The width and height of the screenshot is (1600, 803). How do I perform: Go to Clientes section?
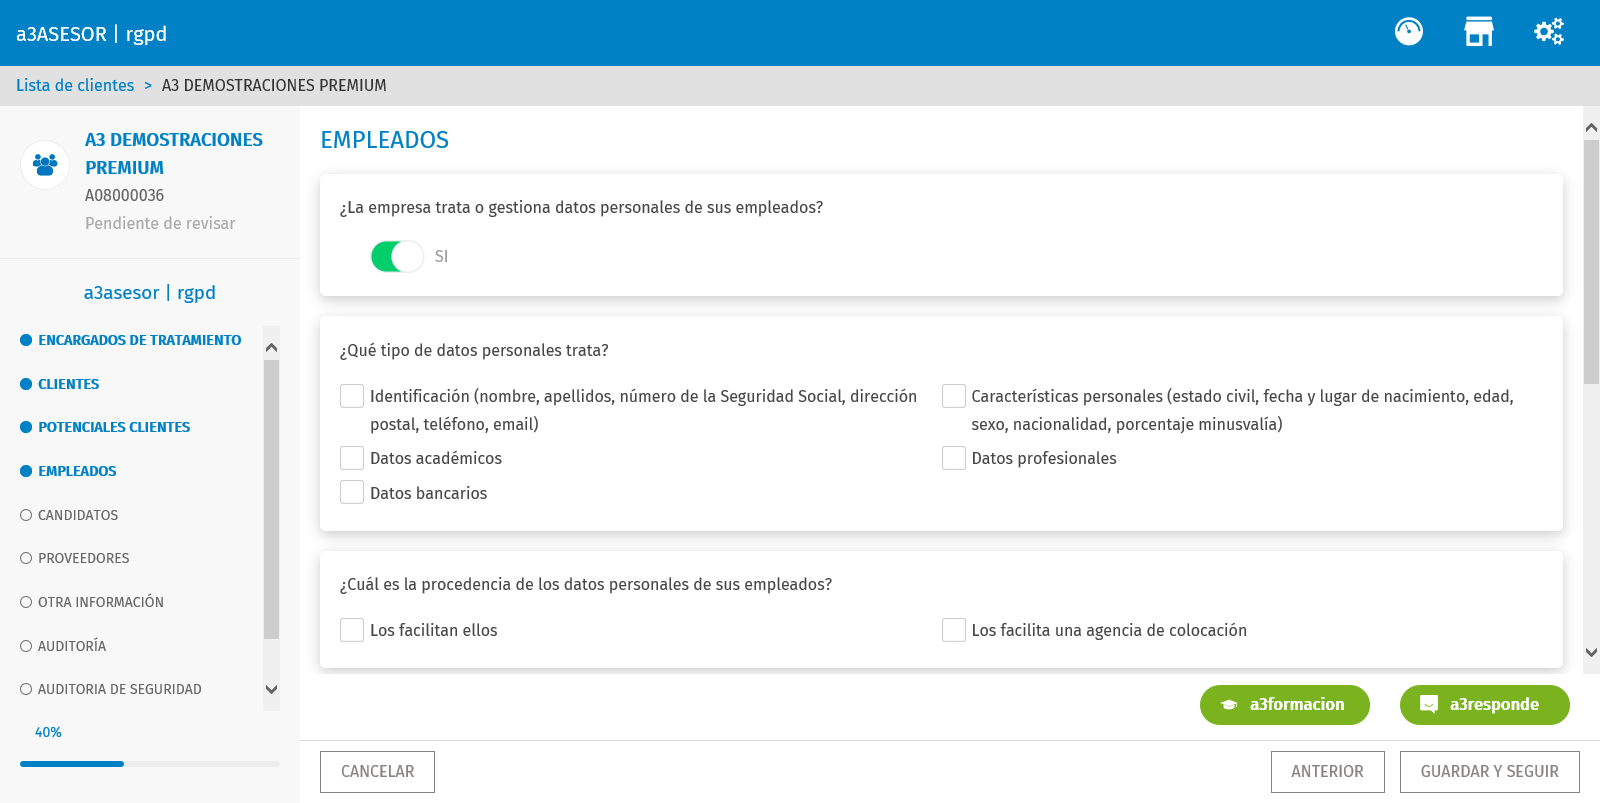coord(68,384)
